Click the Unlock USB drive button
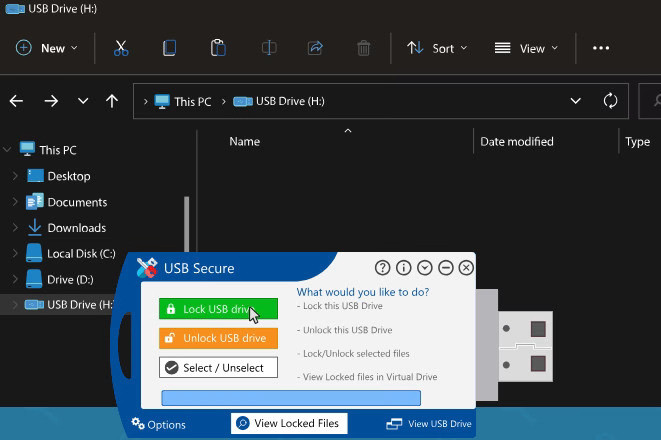This screenshot has height=440, width=661. click(218, 338)
